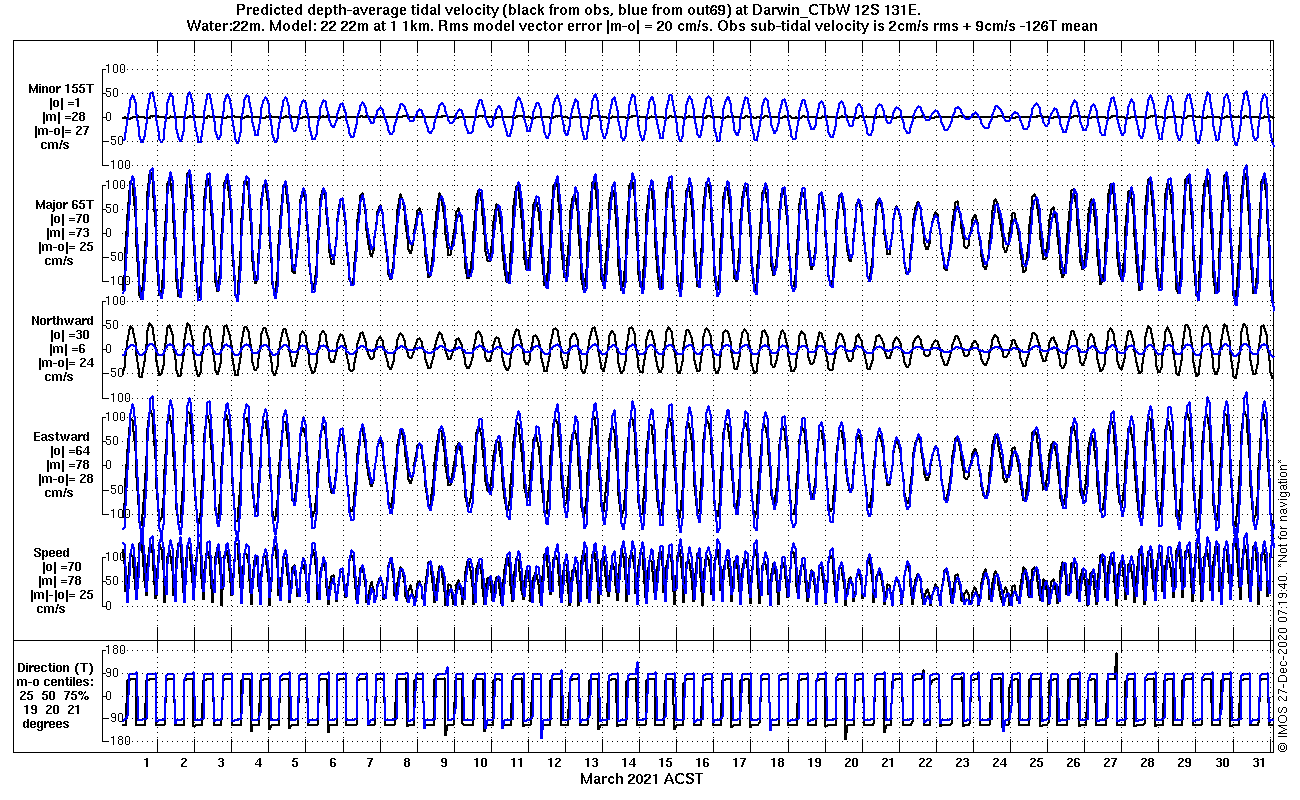Viewport: 1300px width, 800px height.
Task: Click the "March 2021 ACST" axis label
Action: pos(641,779)
